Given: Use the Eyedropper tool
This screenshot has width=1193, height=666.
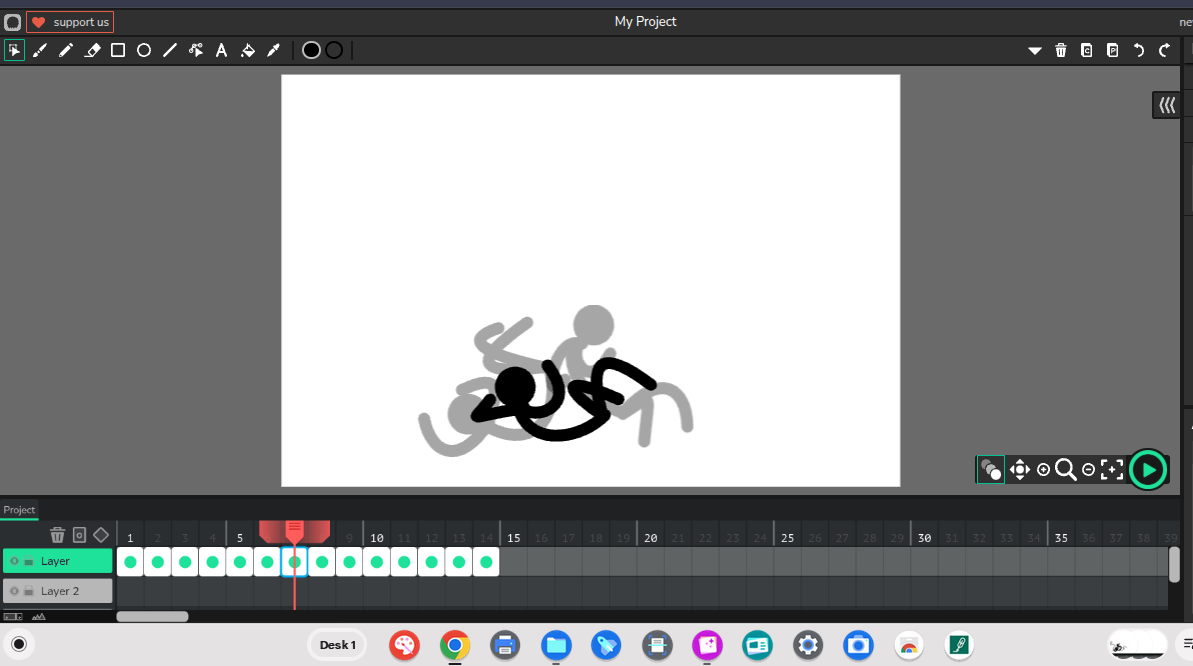Looking at the screenshot, I should pyautogui.click(x=273, y=50).
